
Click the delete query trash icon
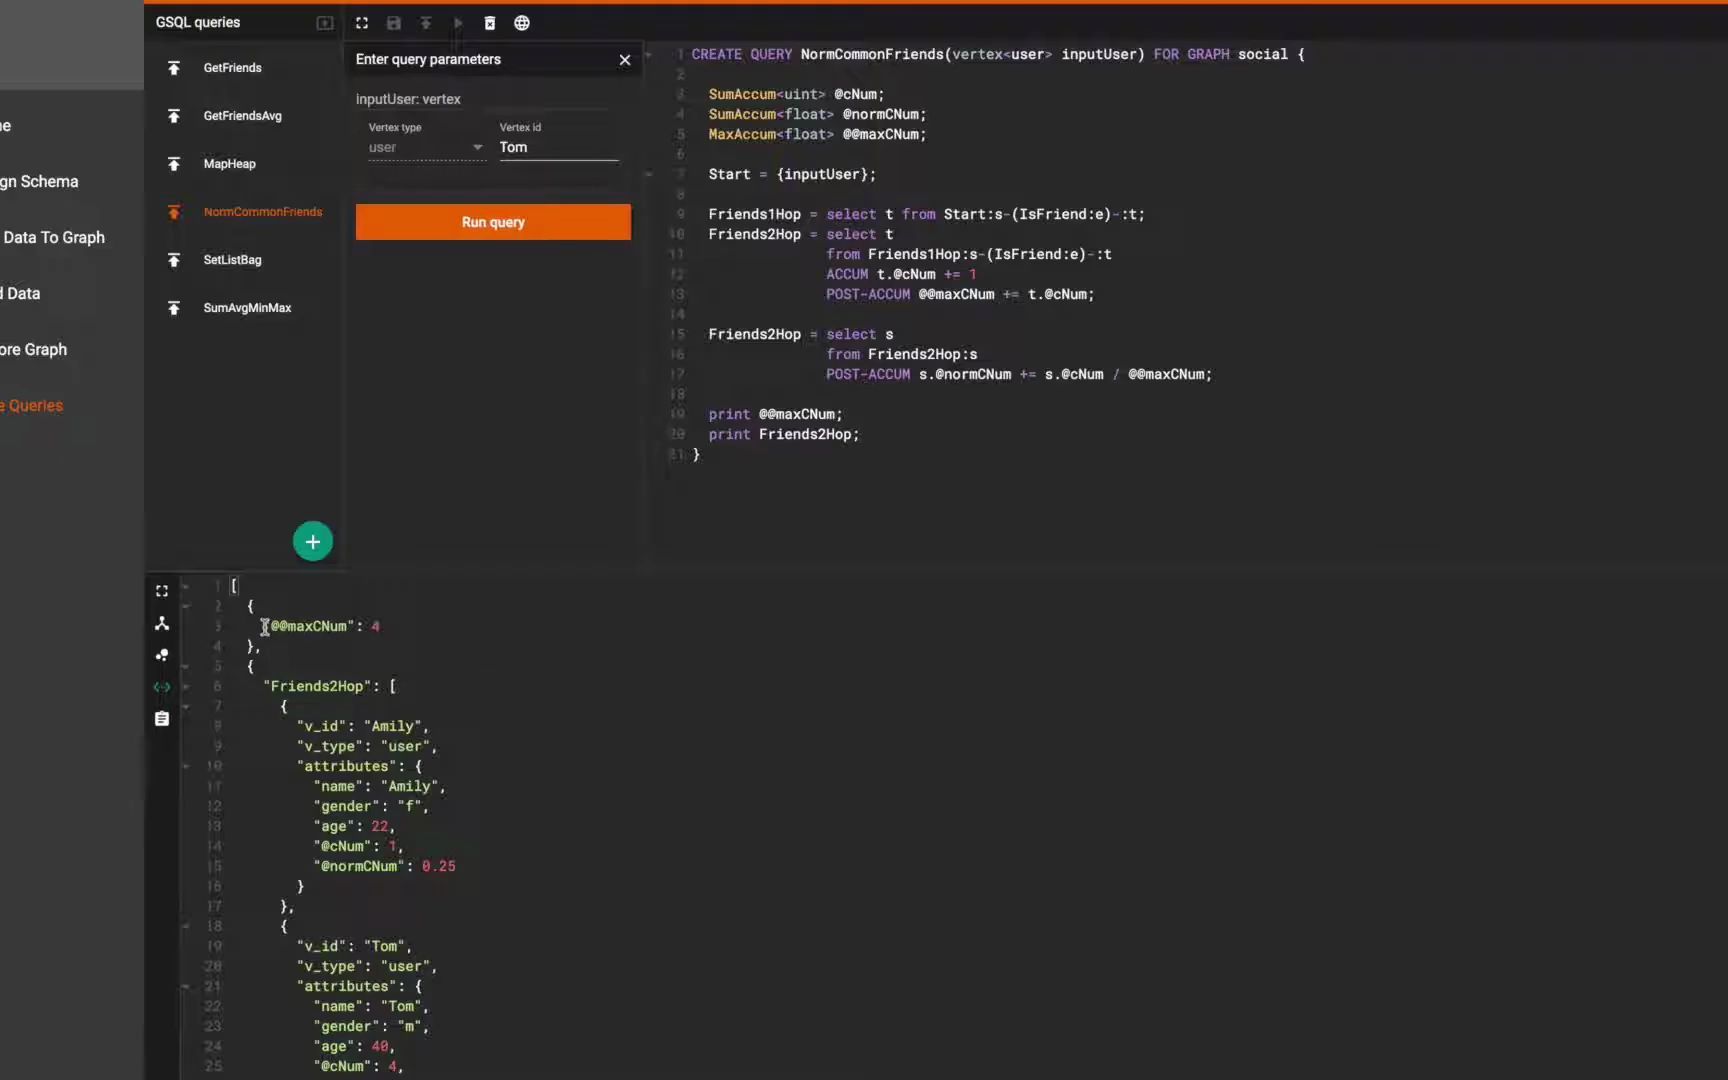point(490,23)
